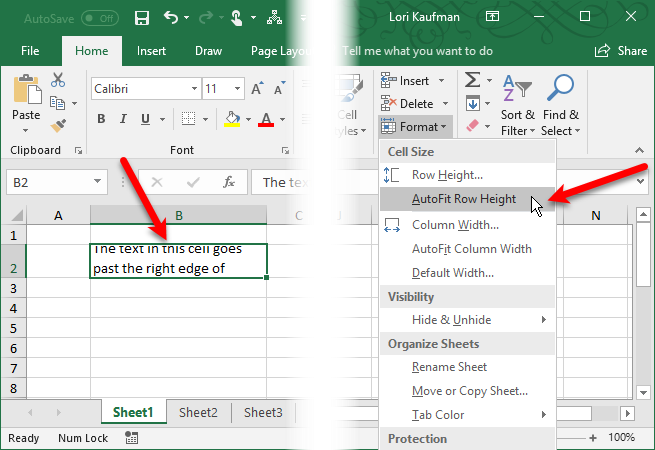Open the File tab
This screenshot has height=450, width=655.
coord(30,51)
